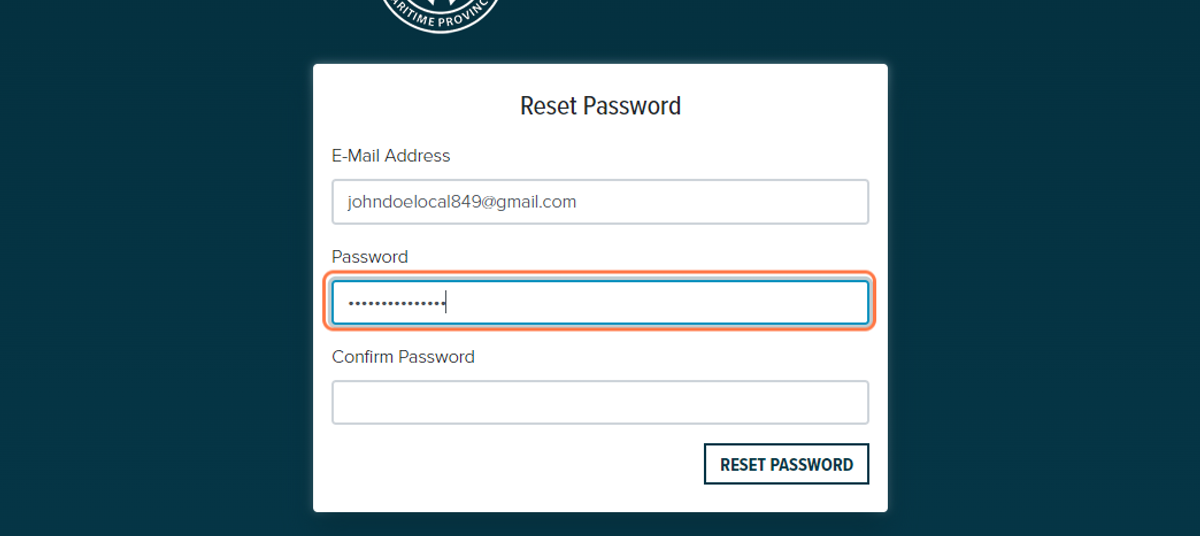Click the RESET PASSWORD button
1200x536 pixels.
(x=786, y=464)
